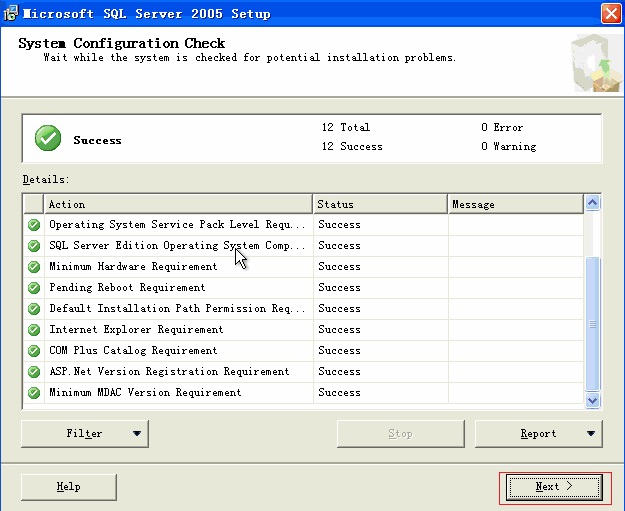
Task: Click the Success status of COM Plus Catalog row
Action: [x=339, y=351]
